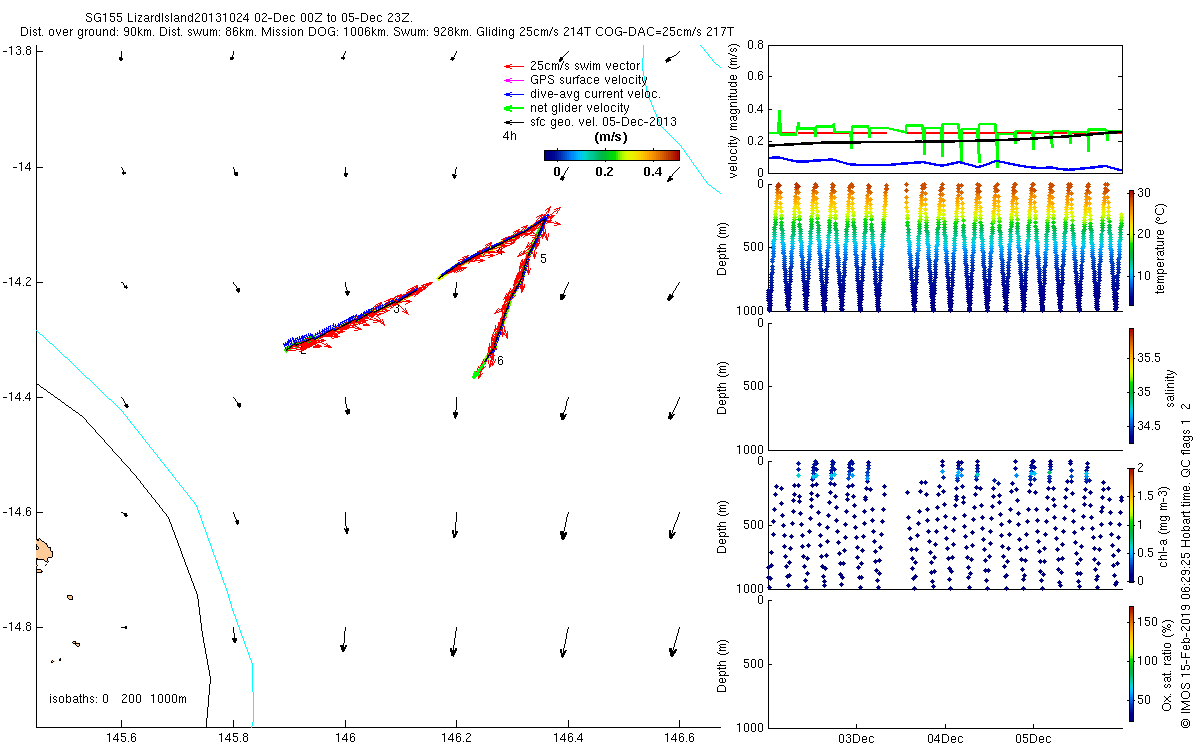Screen dimensions: 1200x750
Task: Click the green net glider velocity legend arrow
Action: coord(512,109)
